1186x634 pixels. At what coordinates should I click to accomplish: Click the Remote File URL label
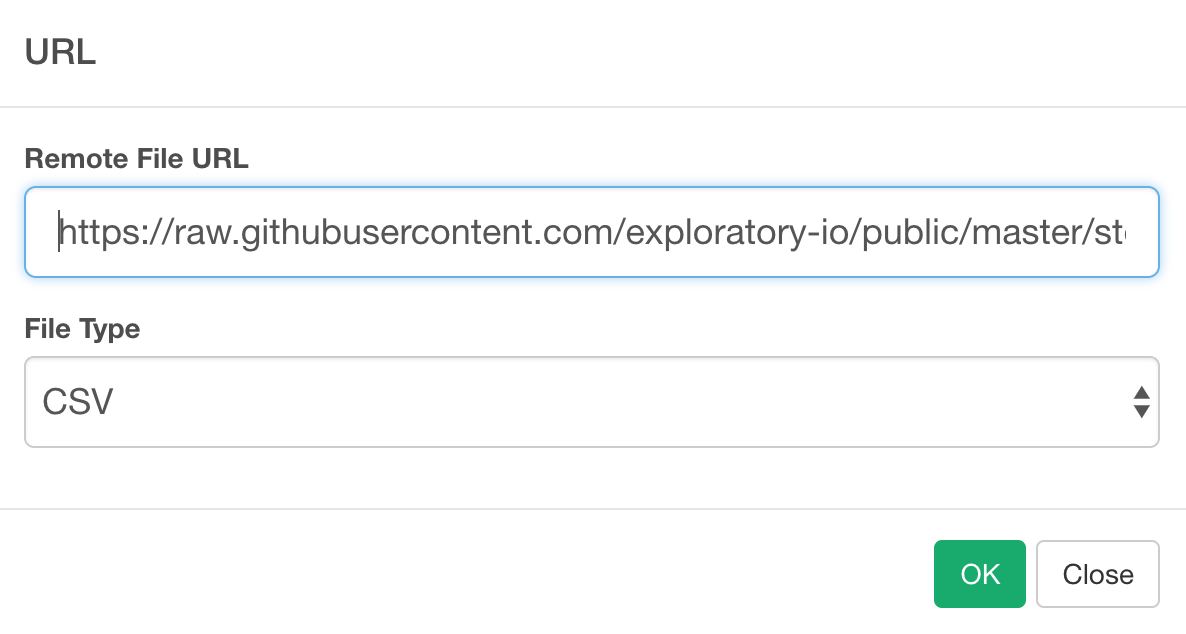tap(136, 159)
